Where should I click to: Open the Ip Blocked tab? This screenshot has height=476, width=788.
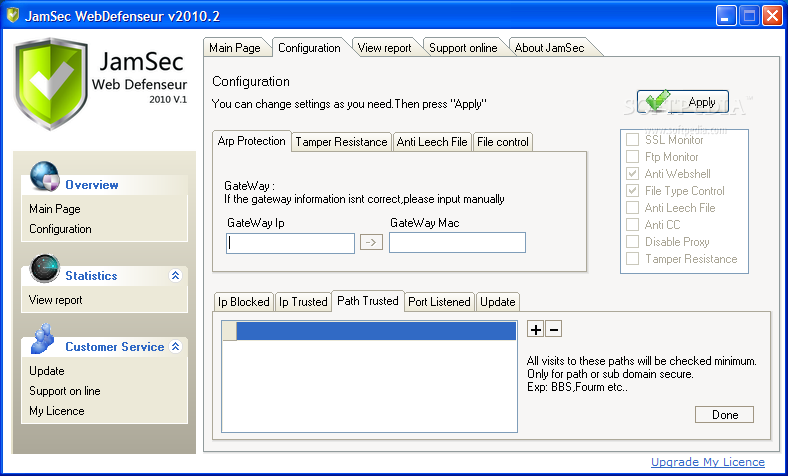pyautogui.click(x=244, y=302)
